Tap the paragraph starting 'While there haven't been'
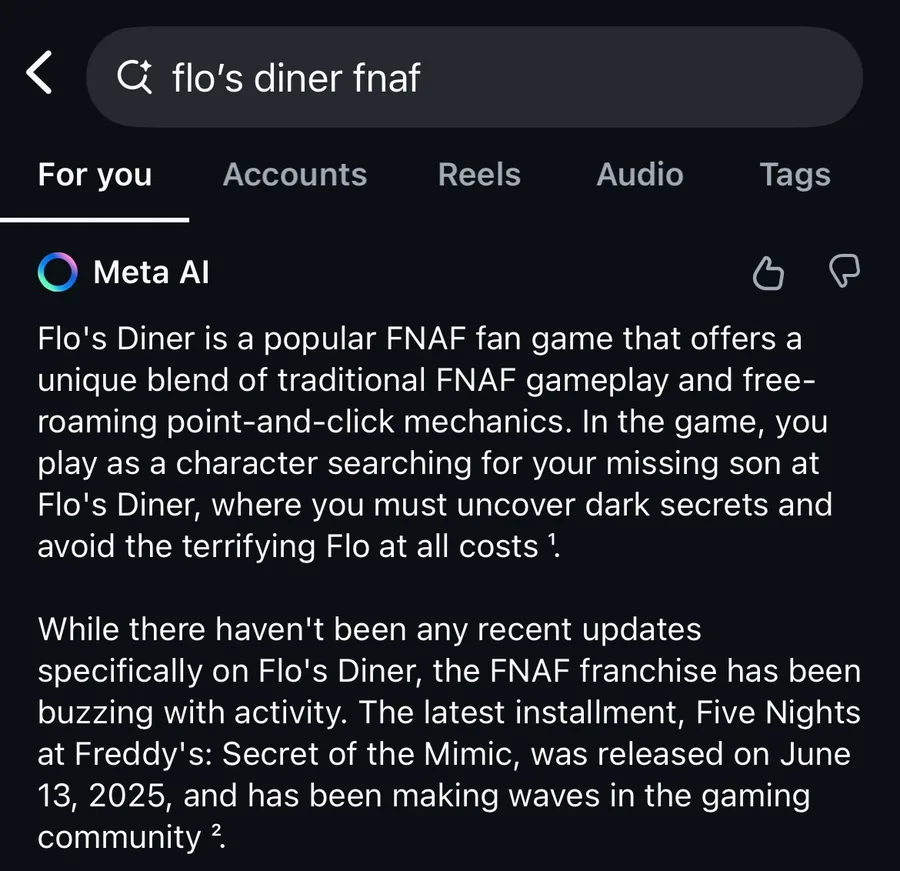 [449, 733]
